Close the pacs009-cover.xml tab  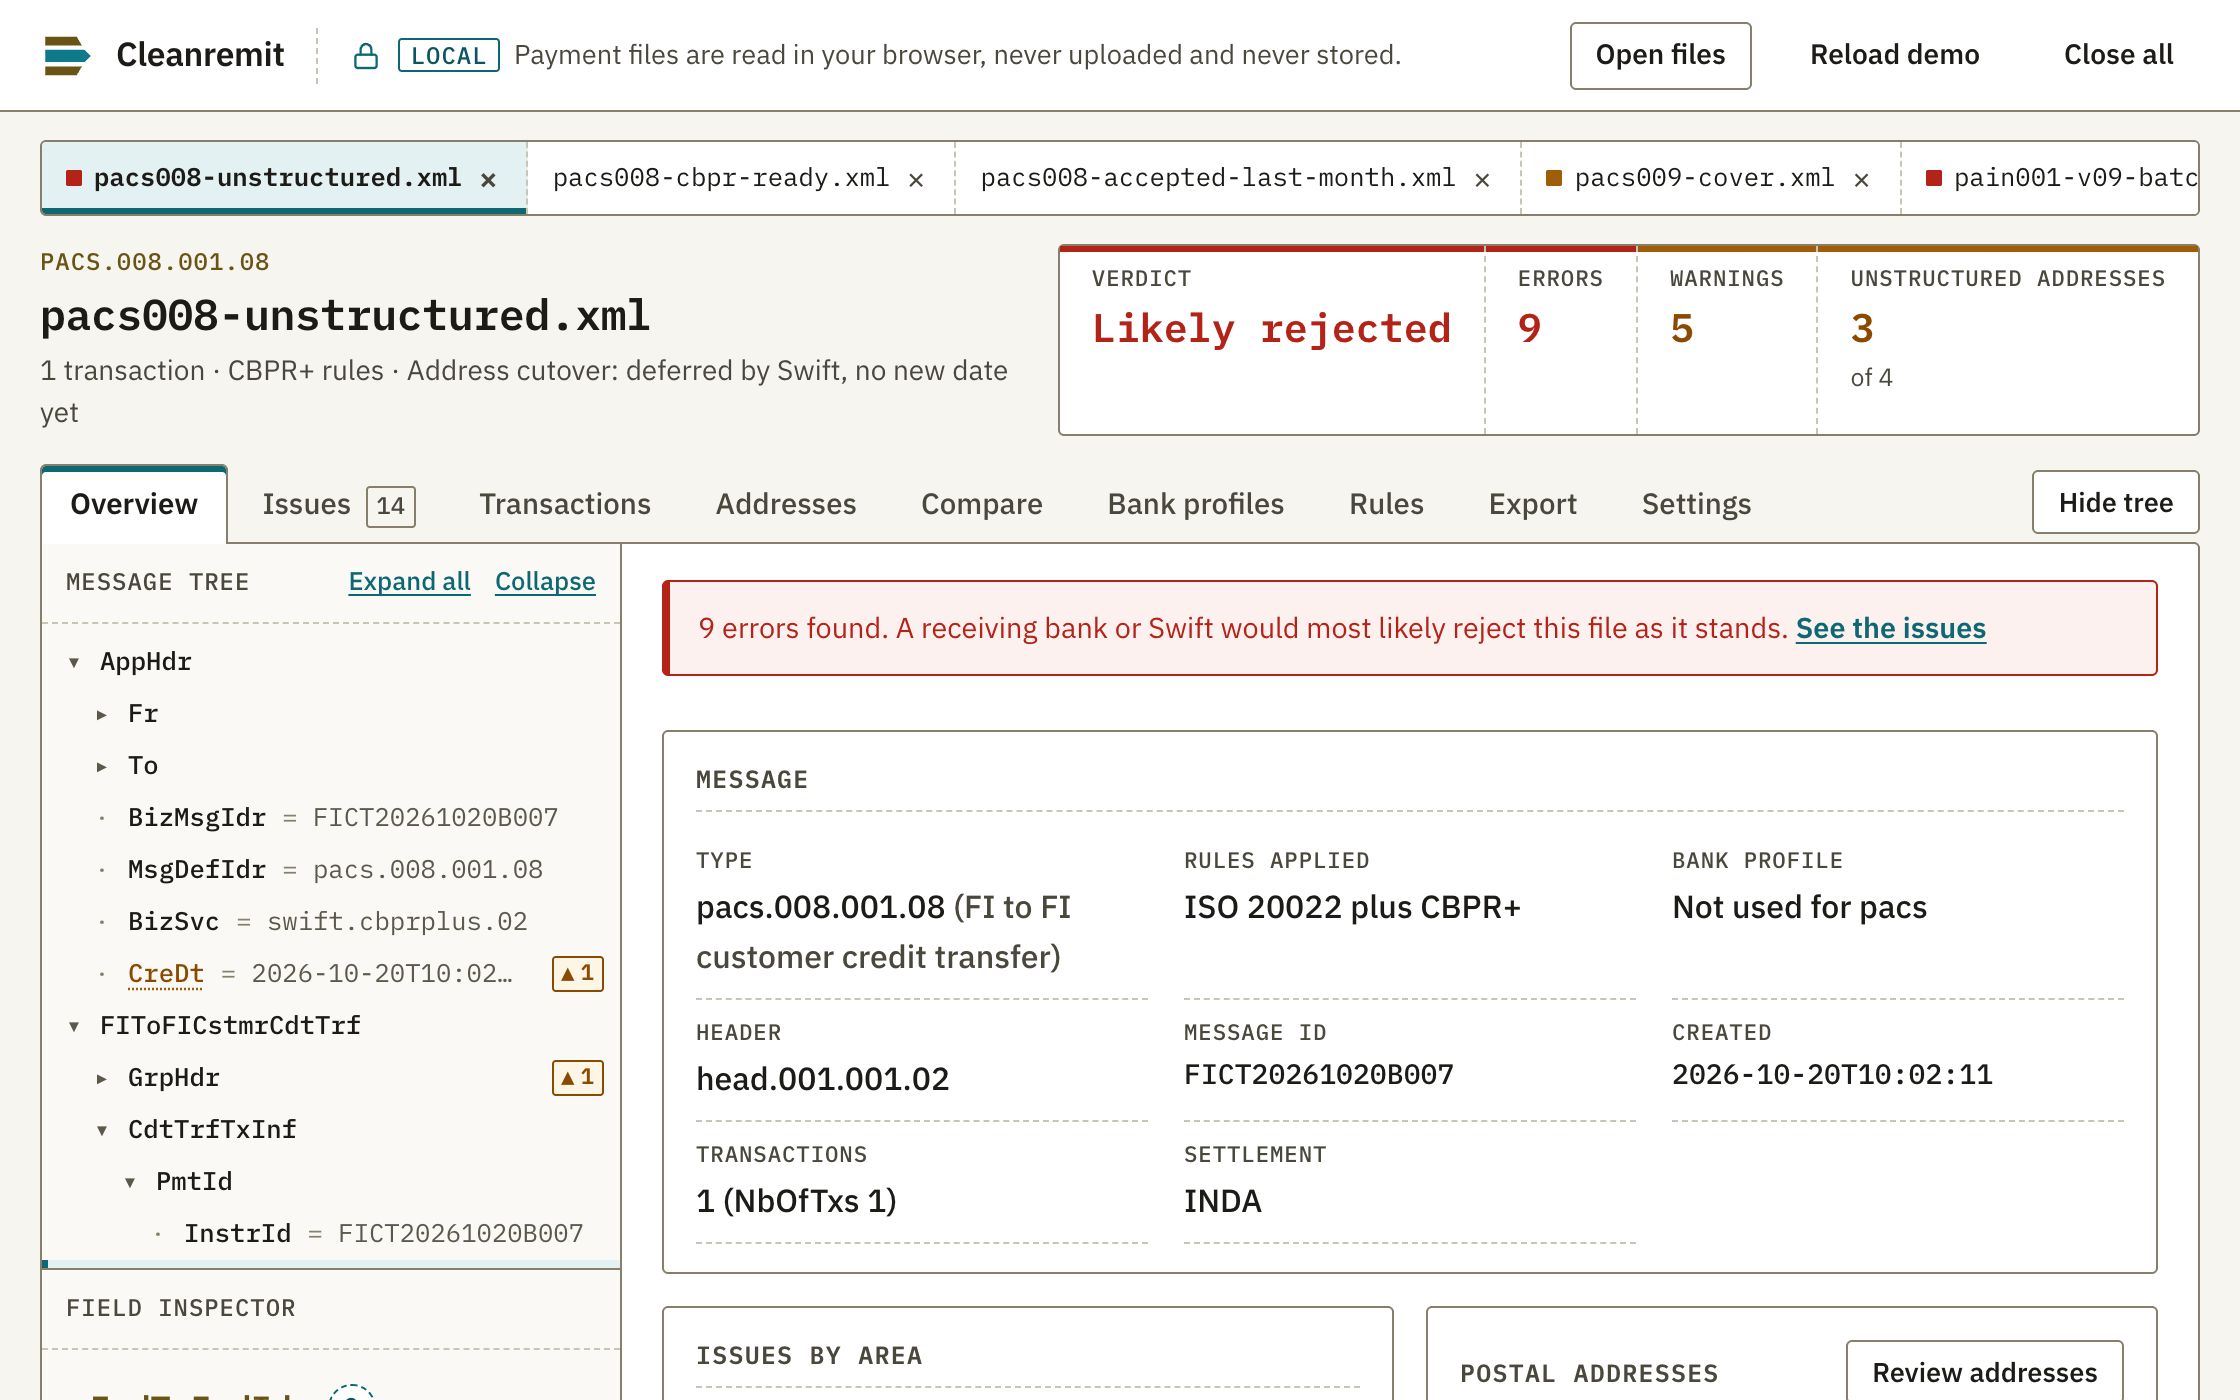click(x=1861, y=180)
